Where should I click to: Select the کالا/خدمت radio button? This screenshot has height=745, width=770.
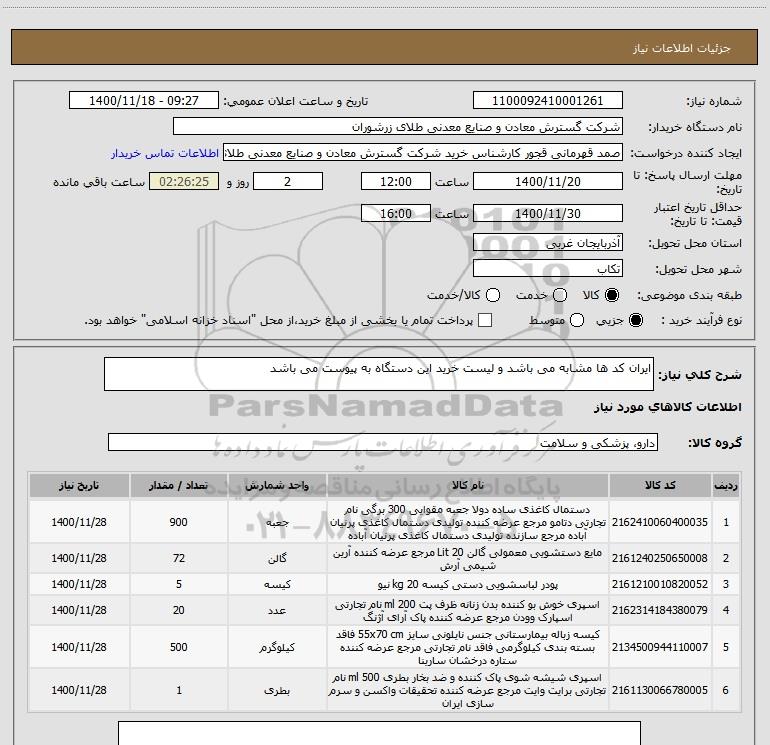point(493,295)
